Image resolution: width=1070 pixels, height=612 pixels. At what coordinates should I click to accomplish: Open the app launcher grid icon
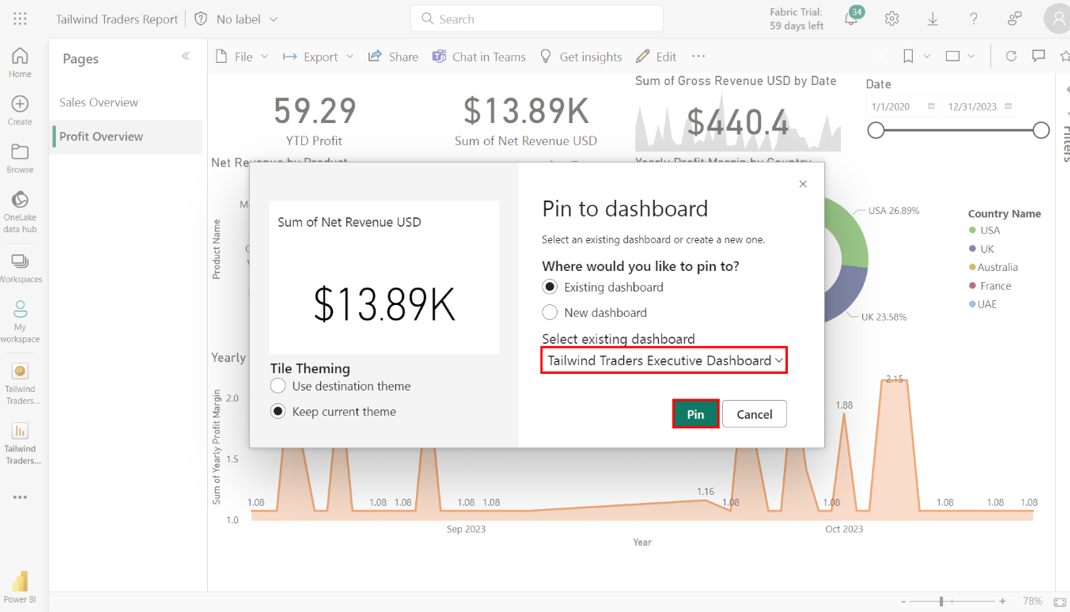click(x=20, y=19)
